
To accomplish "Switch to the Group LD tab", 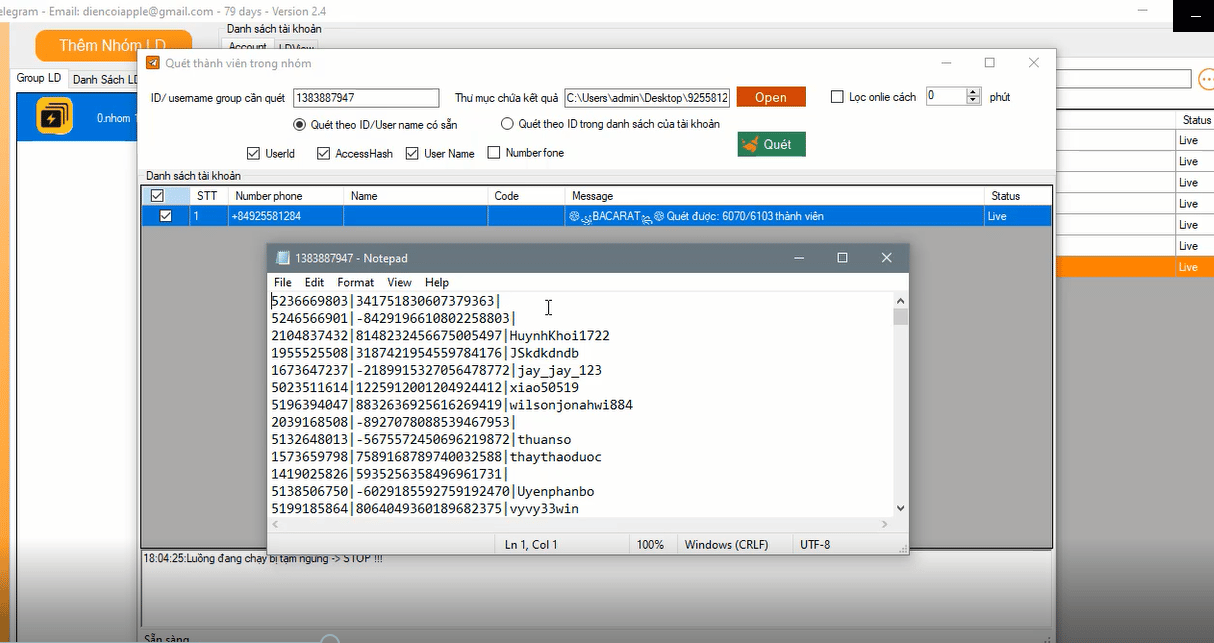I will click(x=39, y=78).
